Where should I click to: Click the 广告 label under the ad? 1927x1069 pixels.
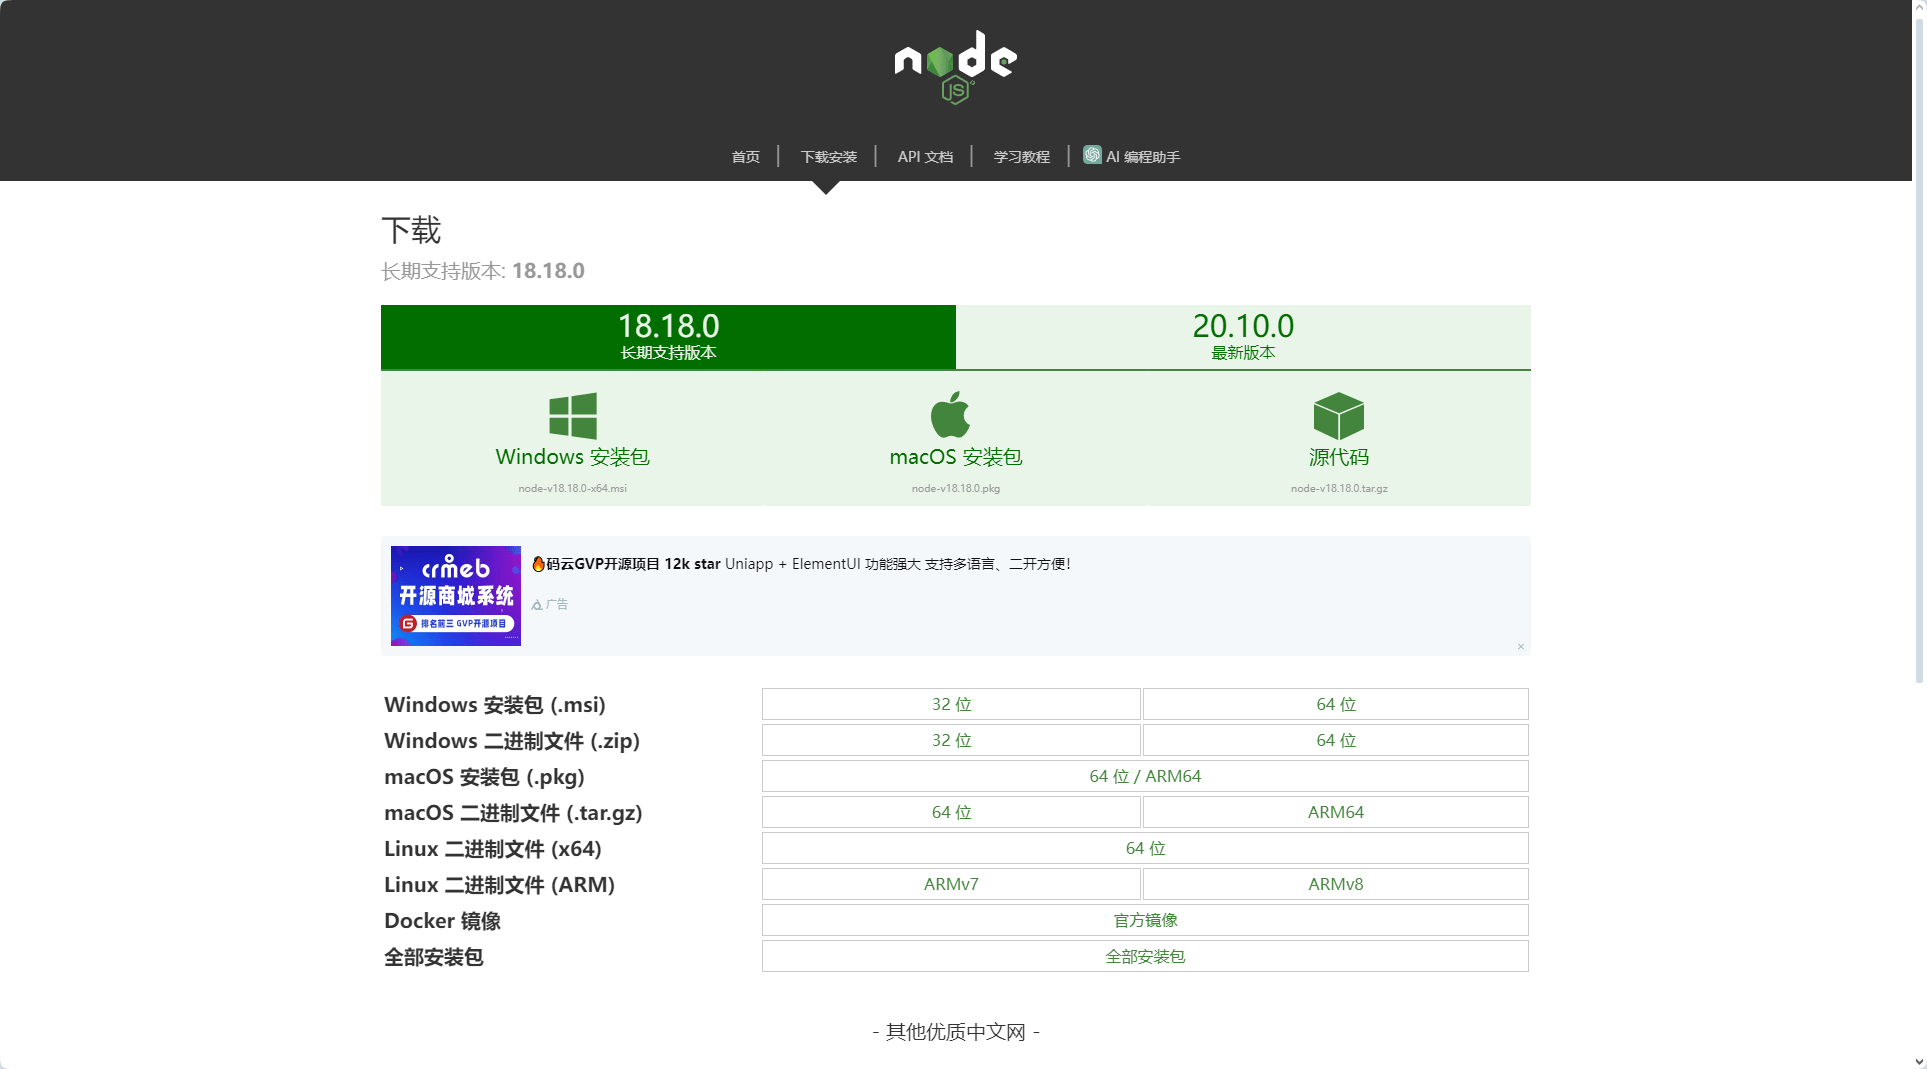coord(550,604)
